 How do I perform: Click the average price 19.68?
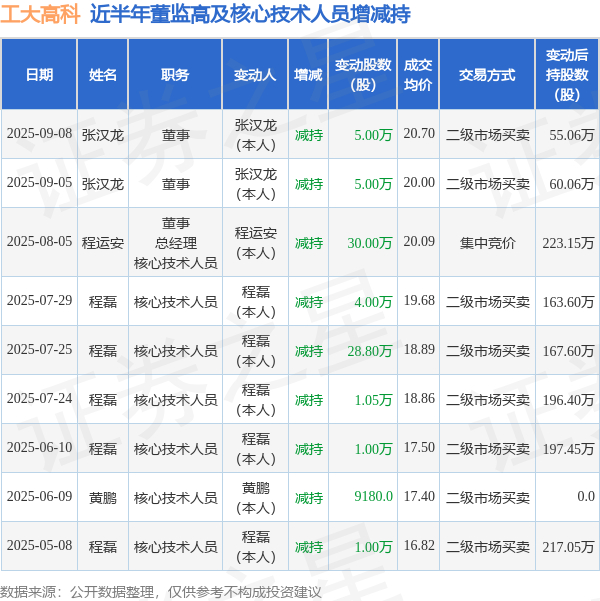point(419,300)
